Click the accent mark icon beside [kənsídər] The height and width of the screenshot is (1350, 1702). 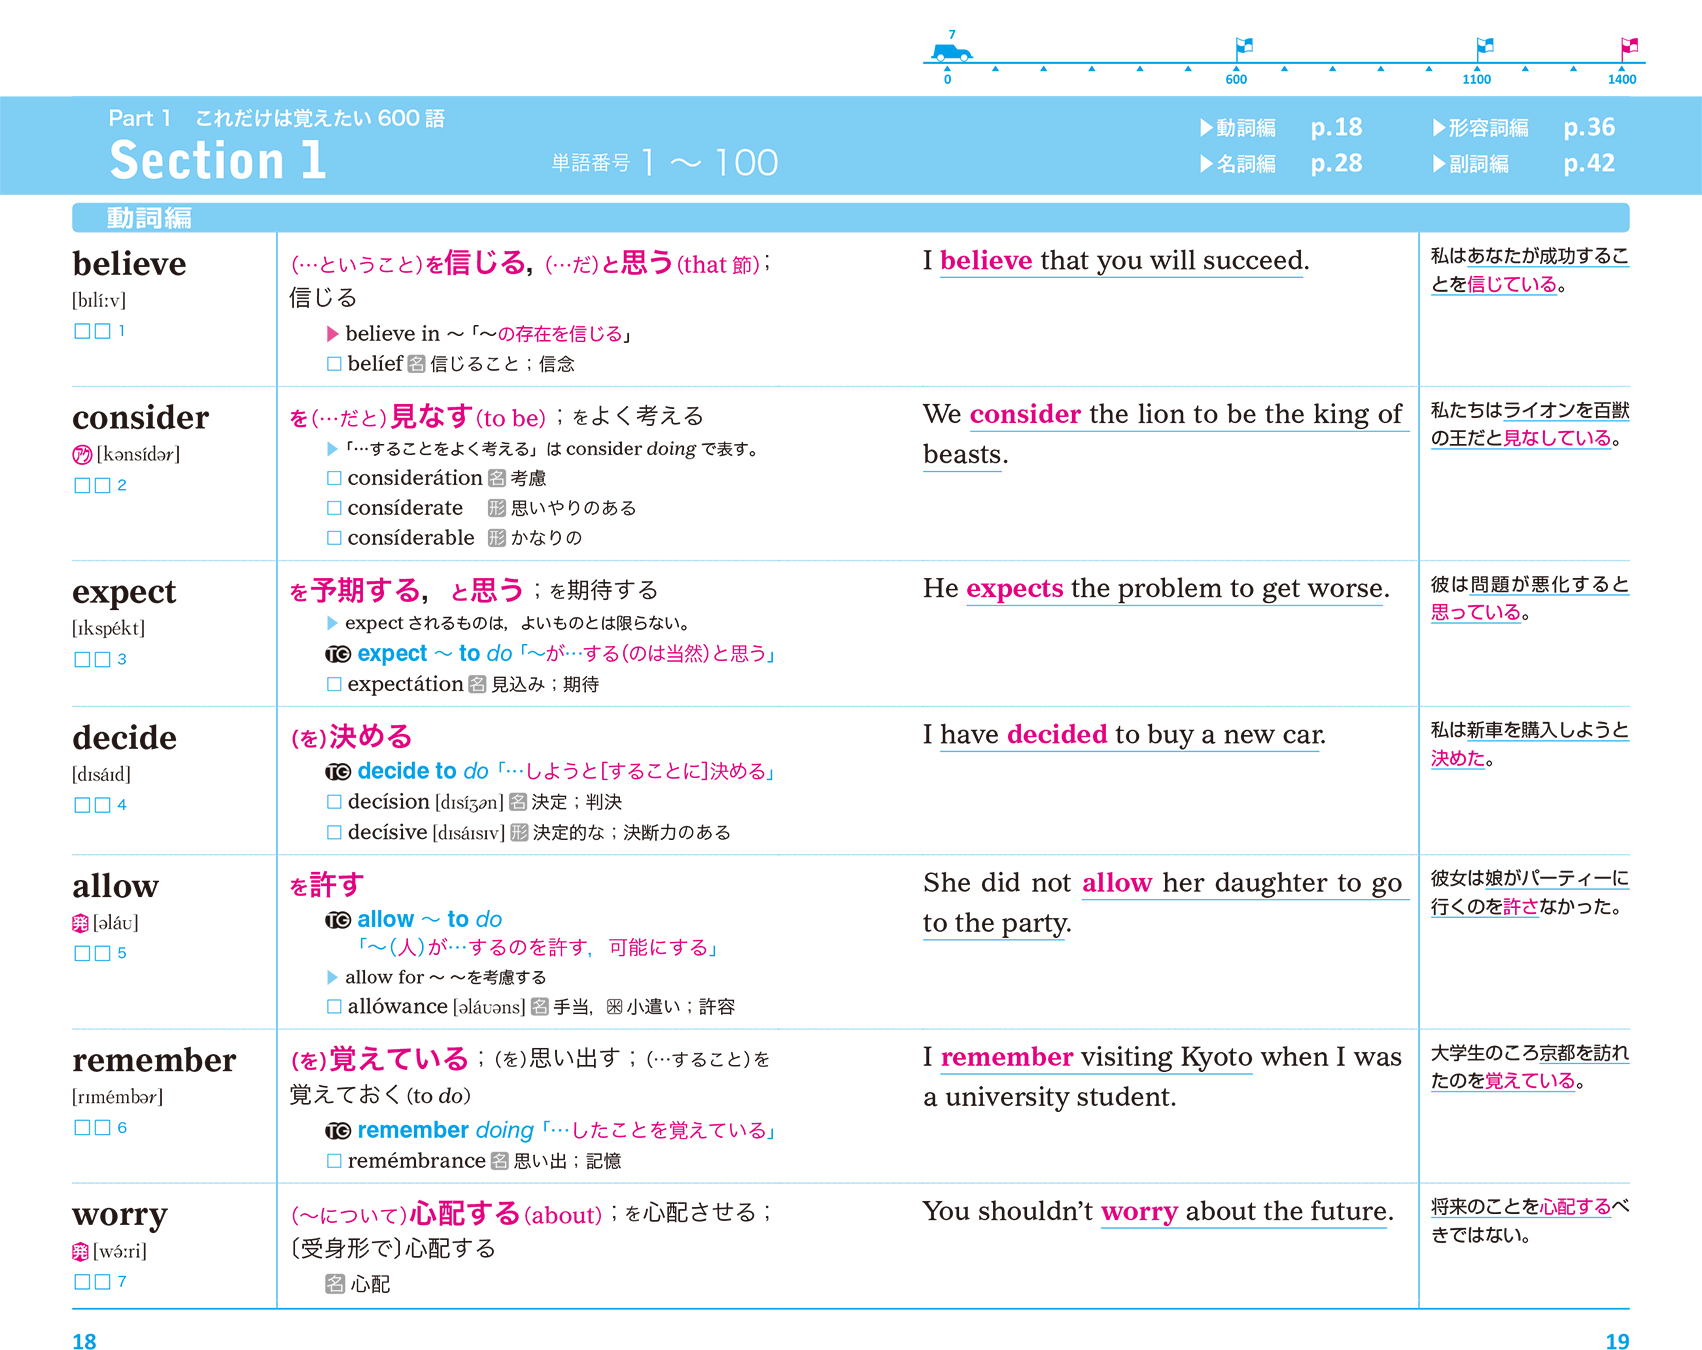[x=82, y=455]
